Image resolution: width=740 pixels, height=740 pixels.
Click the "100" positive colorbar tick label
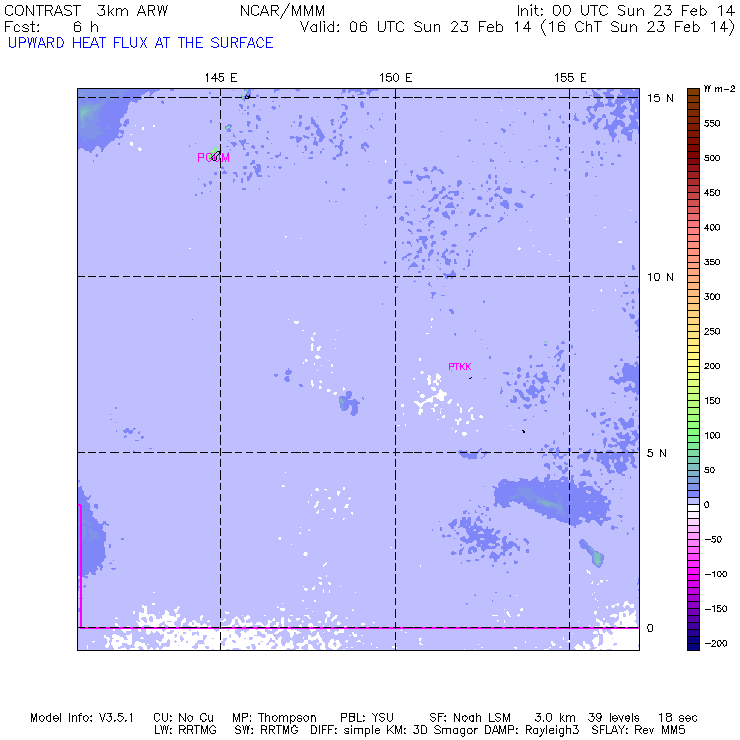(712, 436)
